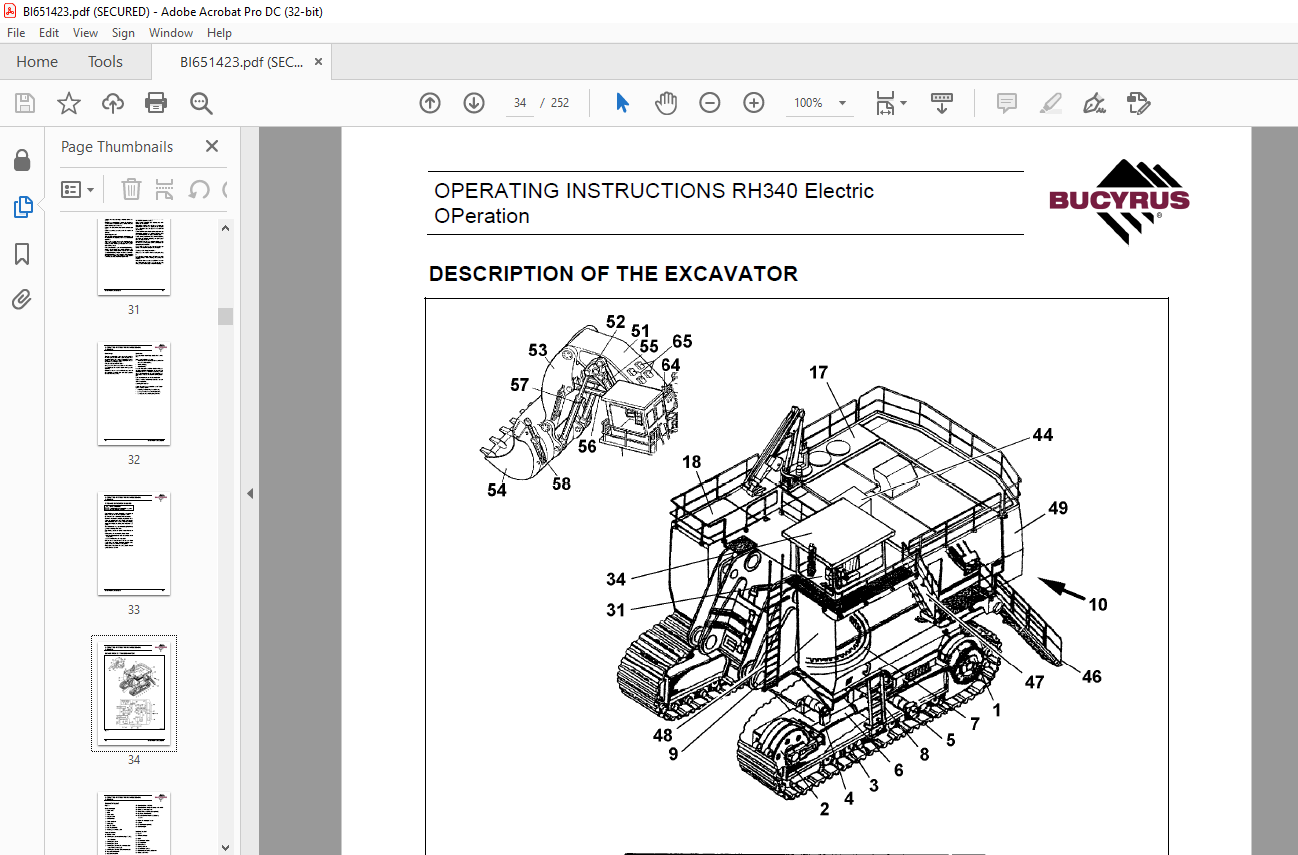
Task: Select the Highlight text tool
Action: pos(1050,103)
